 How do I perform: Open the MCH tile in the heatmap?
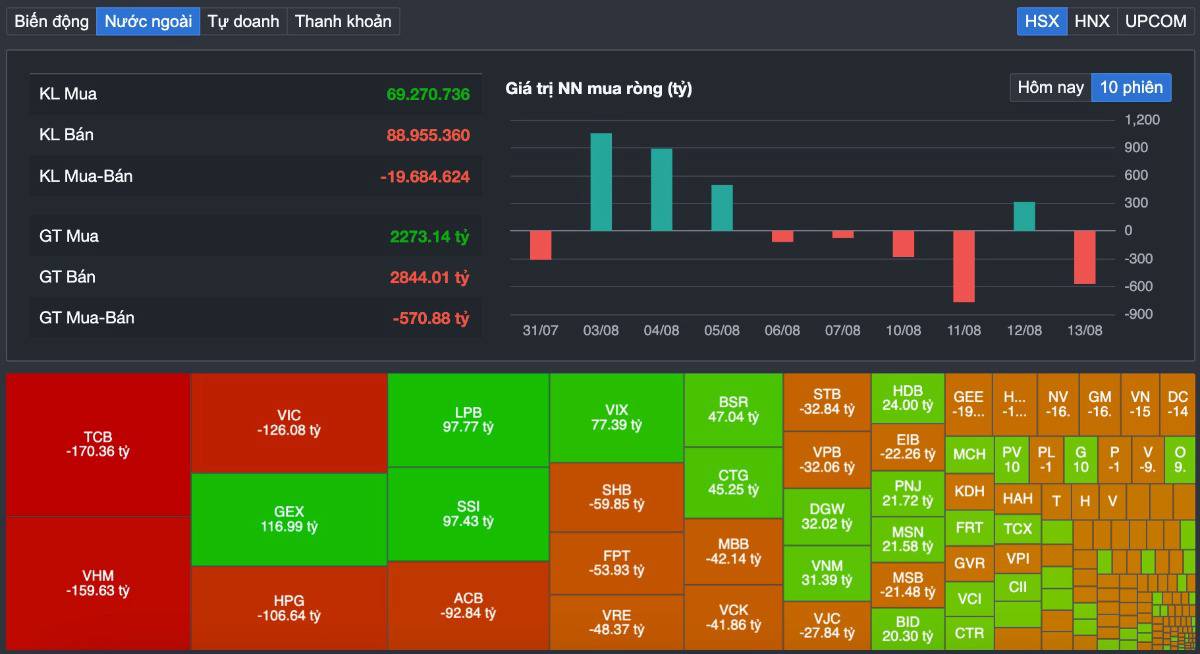click(969, 454)
